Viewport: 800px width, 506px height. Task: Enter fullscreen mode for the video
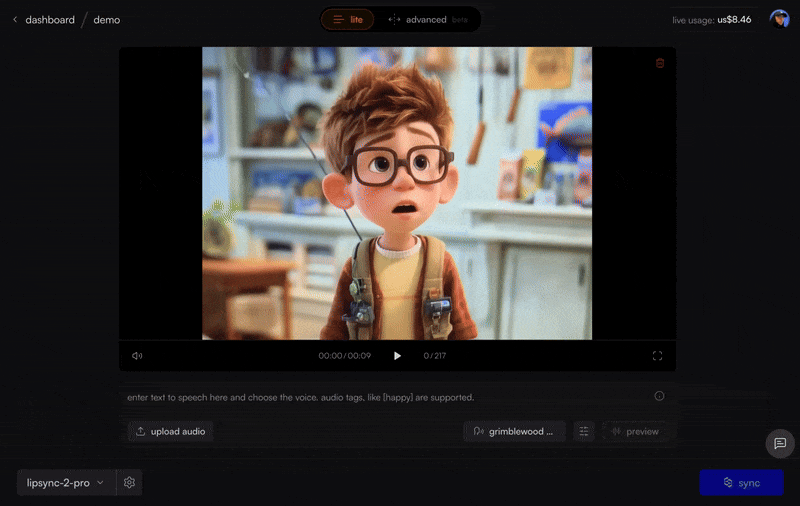pos(657,356)
